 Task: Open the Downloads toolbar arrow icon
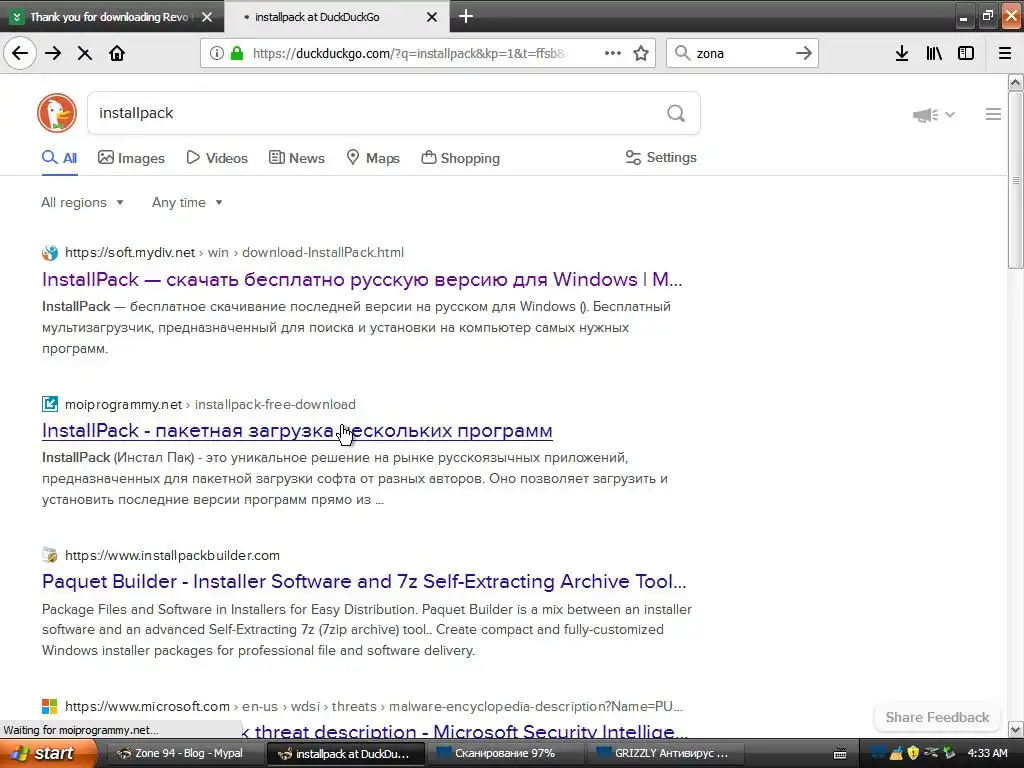pyautogui.click(x=902, y=54)
